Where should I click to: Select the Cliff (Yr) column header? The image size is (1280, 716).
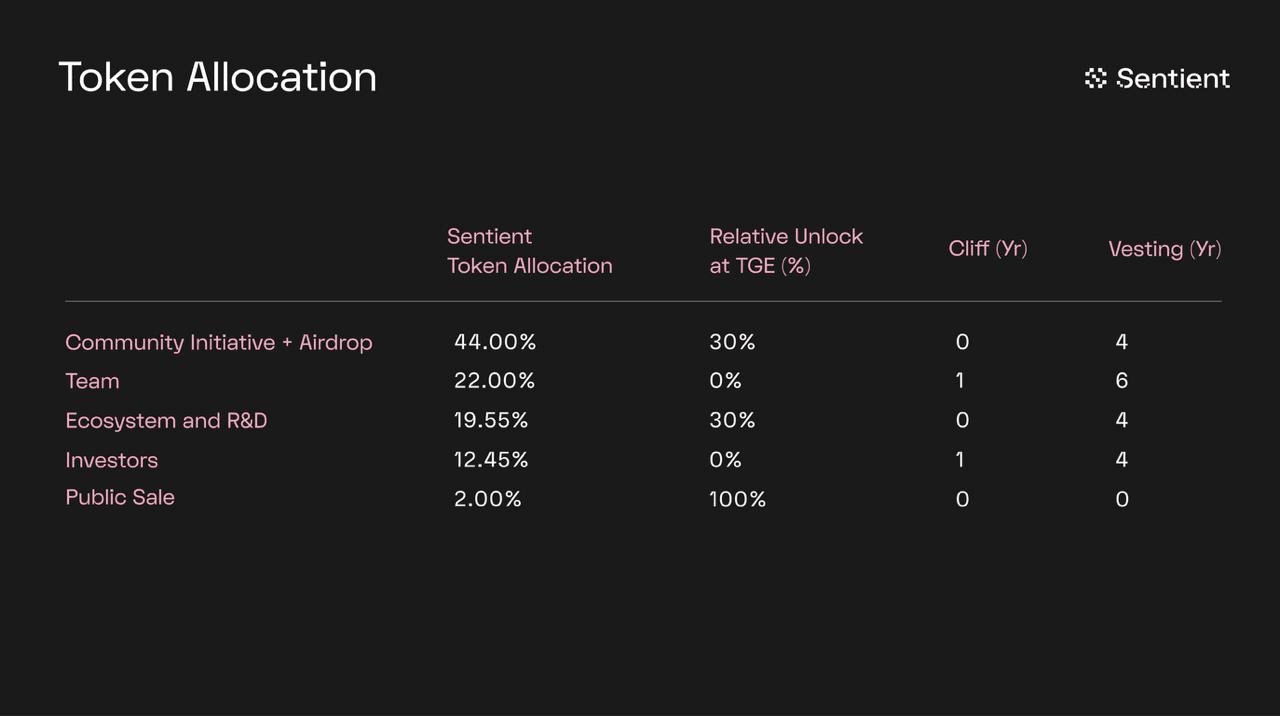(987, 249)
